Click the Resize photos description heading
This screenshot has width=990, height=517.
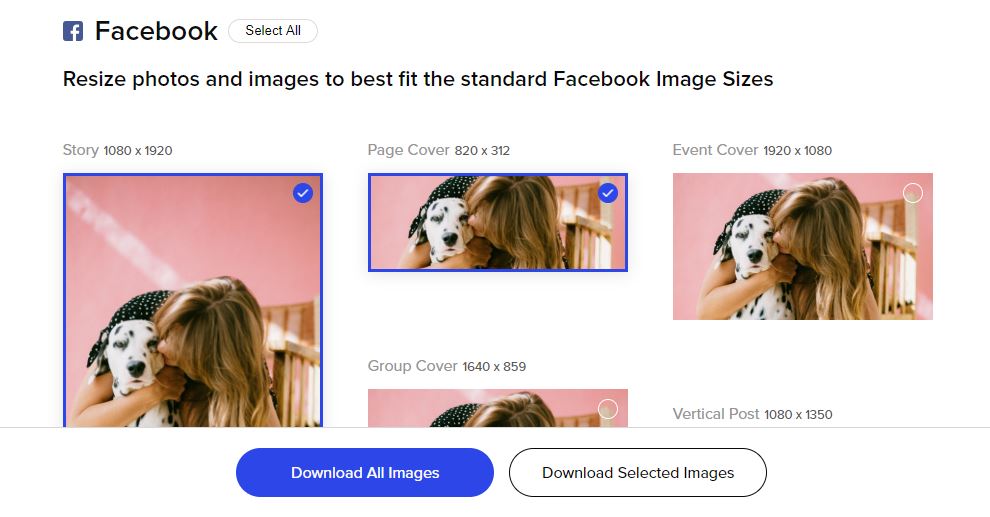point(418,79)
